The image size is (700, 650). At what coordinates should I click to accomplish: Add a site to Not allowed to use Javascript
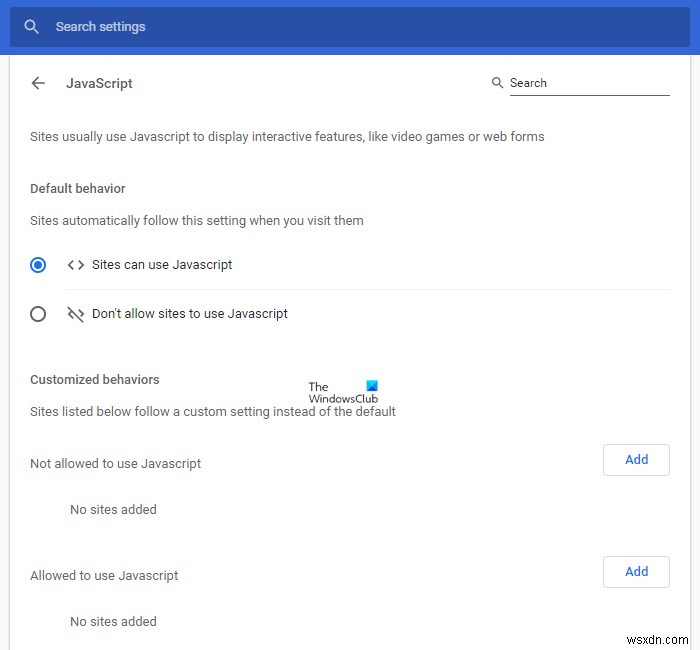636,460
